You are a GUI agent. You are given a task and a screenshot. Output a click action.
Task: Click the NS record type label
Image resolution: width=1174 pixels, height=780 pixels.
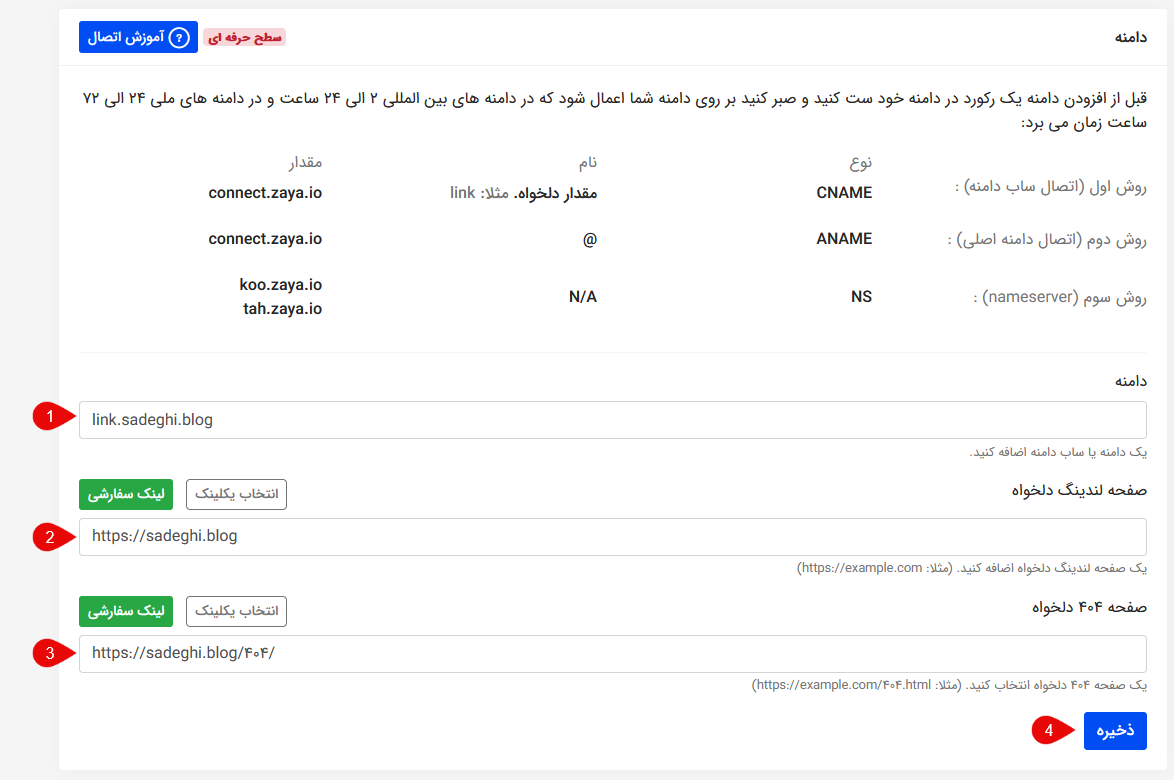click(861, 297)
